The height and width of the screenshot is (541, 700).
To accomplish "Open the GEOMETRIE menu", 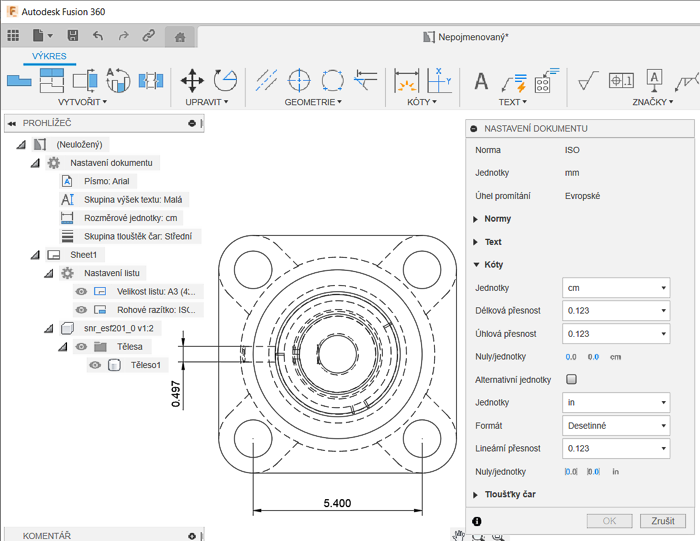I will tap(313, 102).
